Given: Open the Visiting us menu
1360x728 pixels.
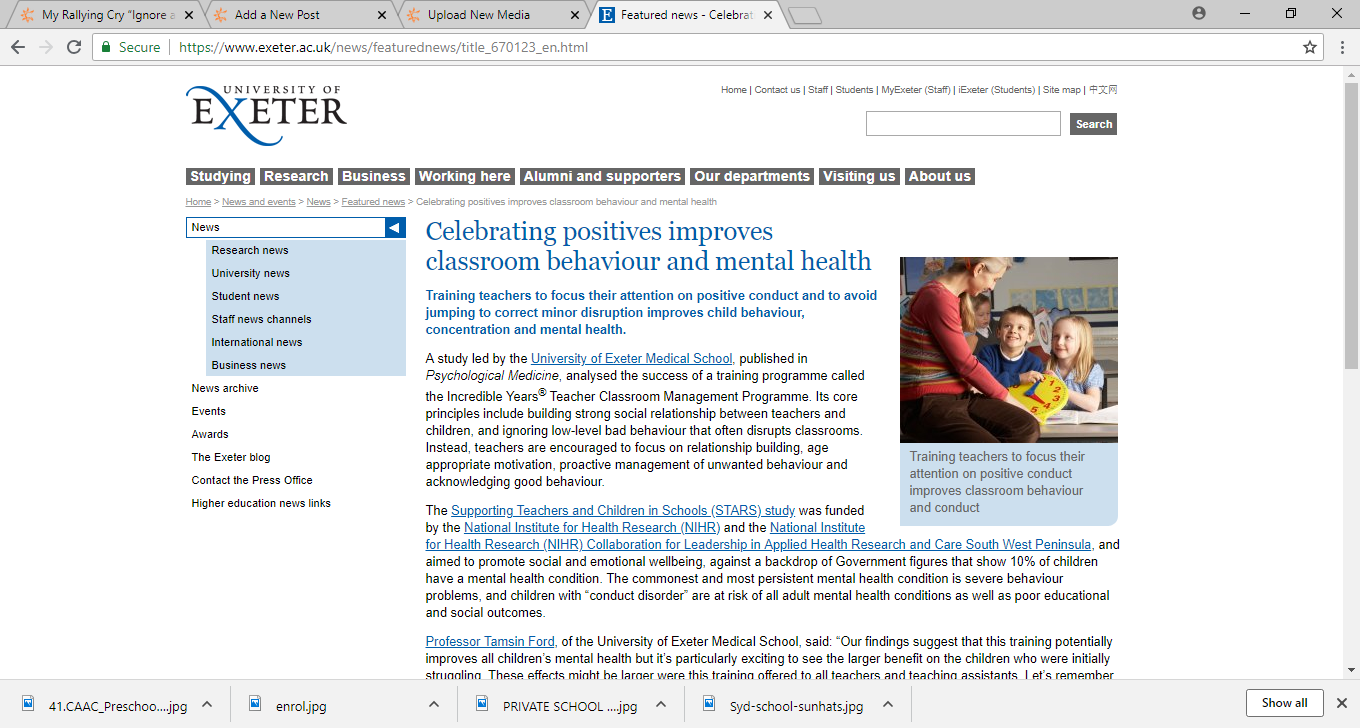Looking at the screenshot, I should click(x=859, y=176).
